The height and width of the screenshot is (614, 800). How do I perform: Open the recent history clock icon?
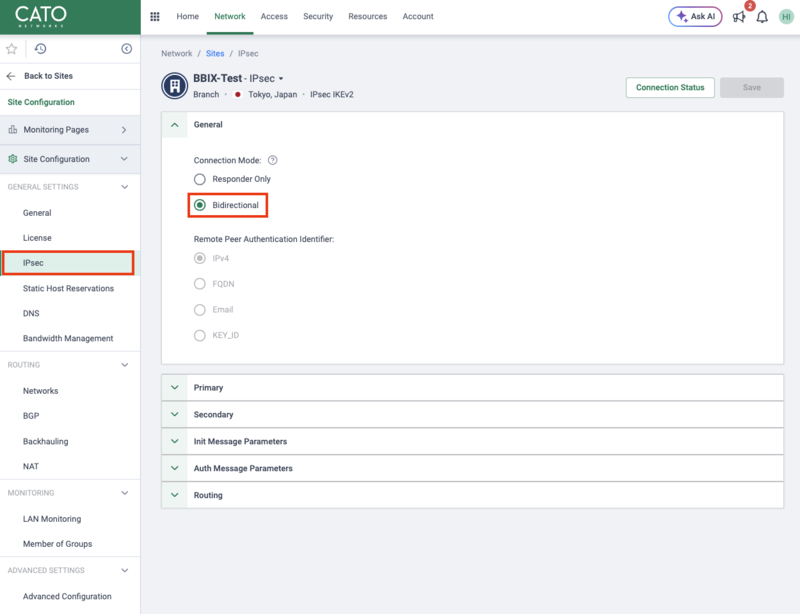(x=40, y=49)
